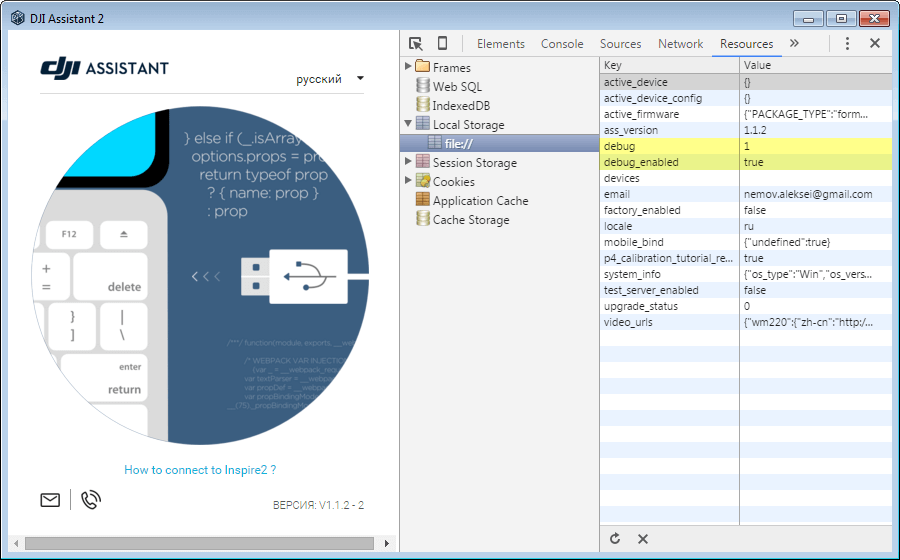The height and width of the screenshot is (560, 900).
Task: Switch to the Network tab
Action: (680, 44)
